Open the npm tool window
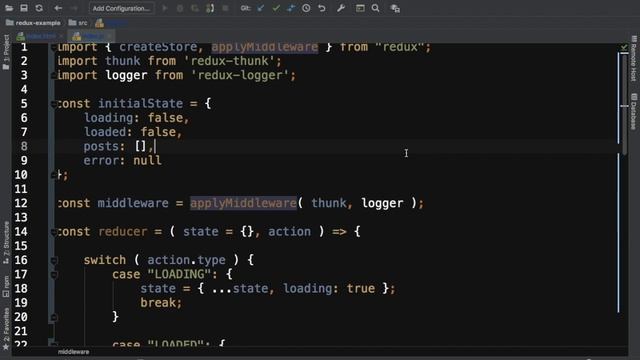 tap(6, 286)
